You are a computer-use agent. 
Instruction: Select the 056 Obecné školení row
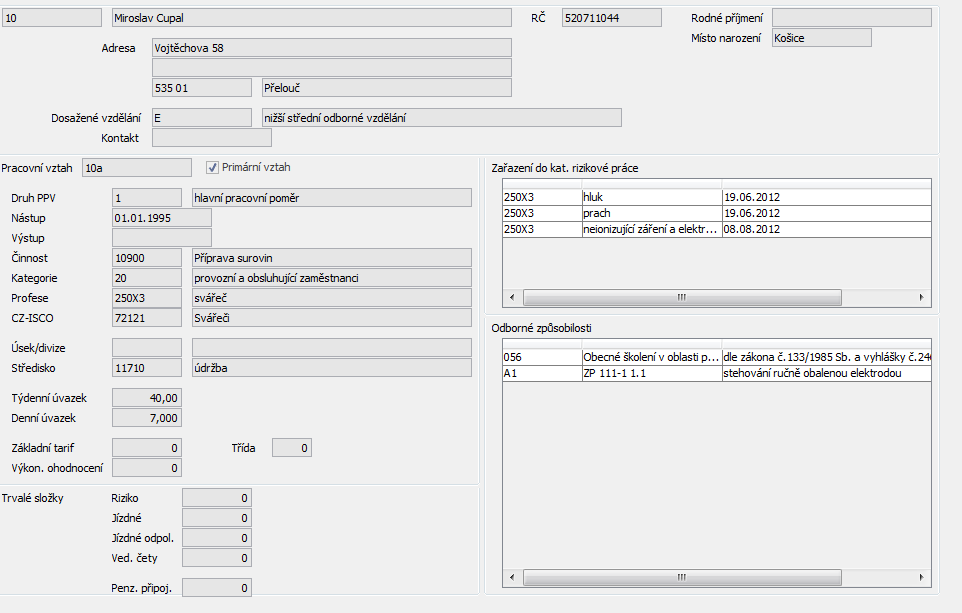coord(650,357)
